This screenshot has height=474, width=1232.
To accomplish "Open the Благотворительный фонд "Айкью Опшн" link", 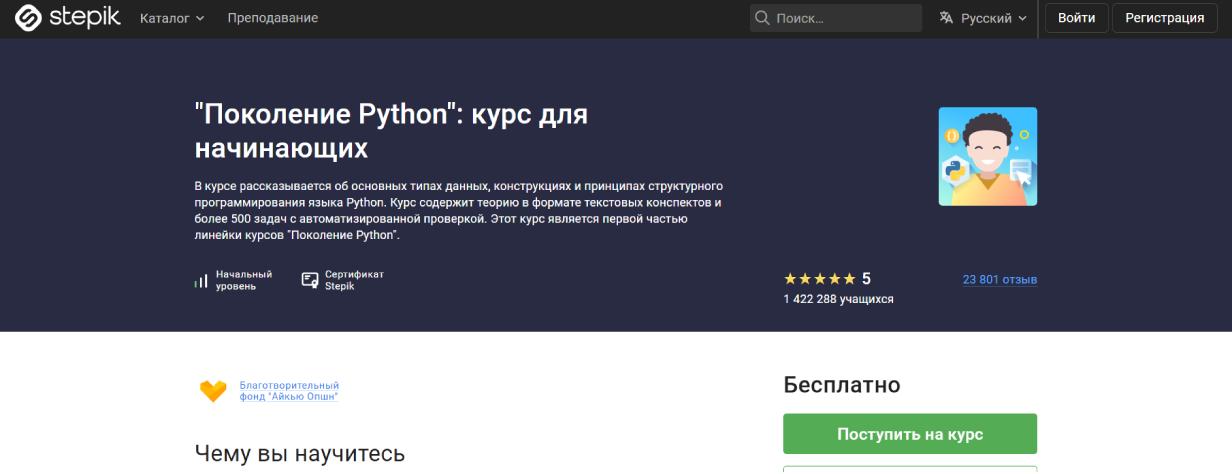I will (x=289, y=391).
